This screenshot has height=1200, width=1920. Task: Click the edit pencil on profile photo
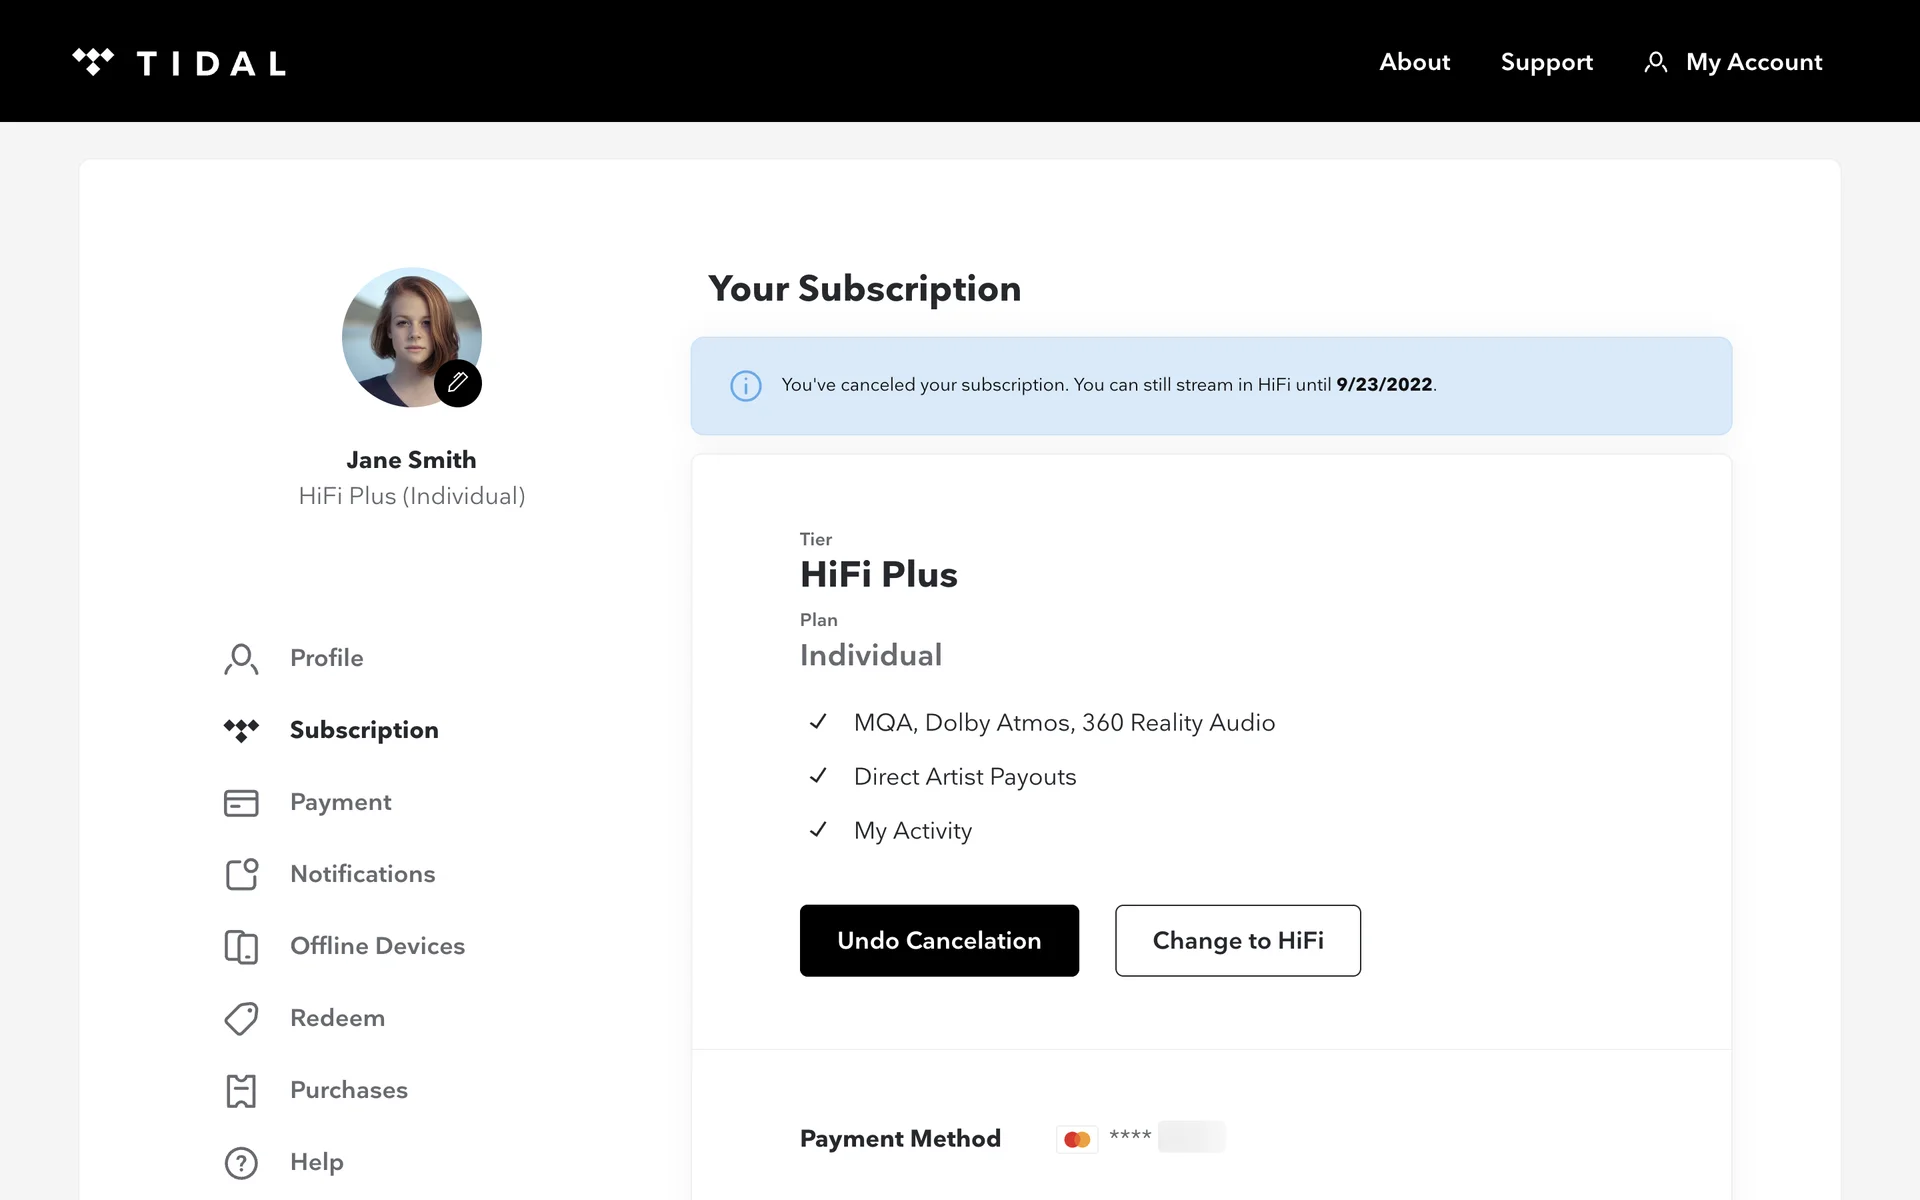(458, 382)
